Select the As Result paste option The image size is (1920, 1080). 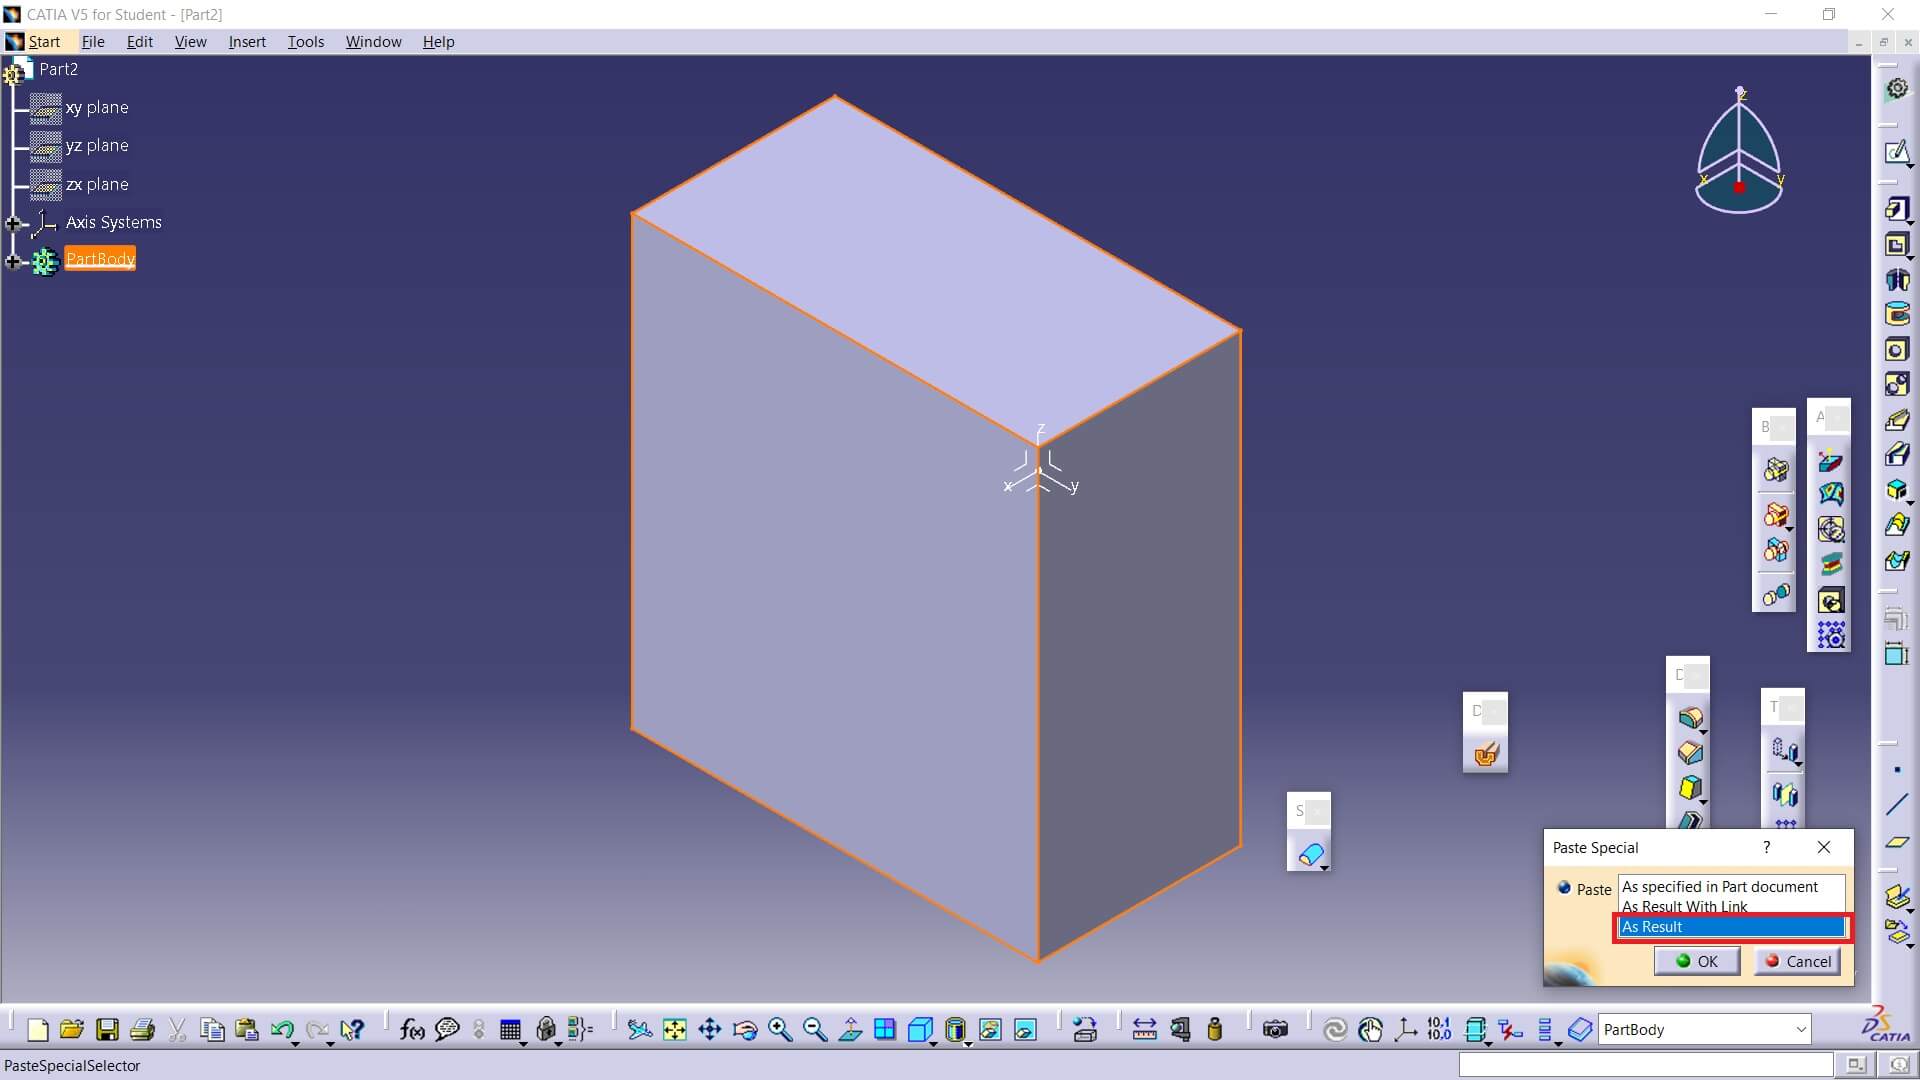1731,927
